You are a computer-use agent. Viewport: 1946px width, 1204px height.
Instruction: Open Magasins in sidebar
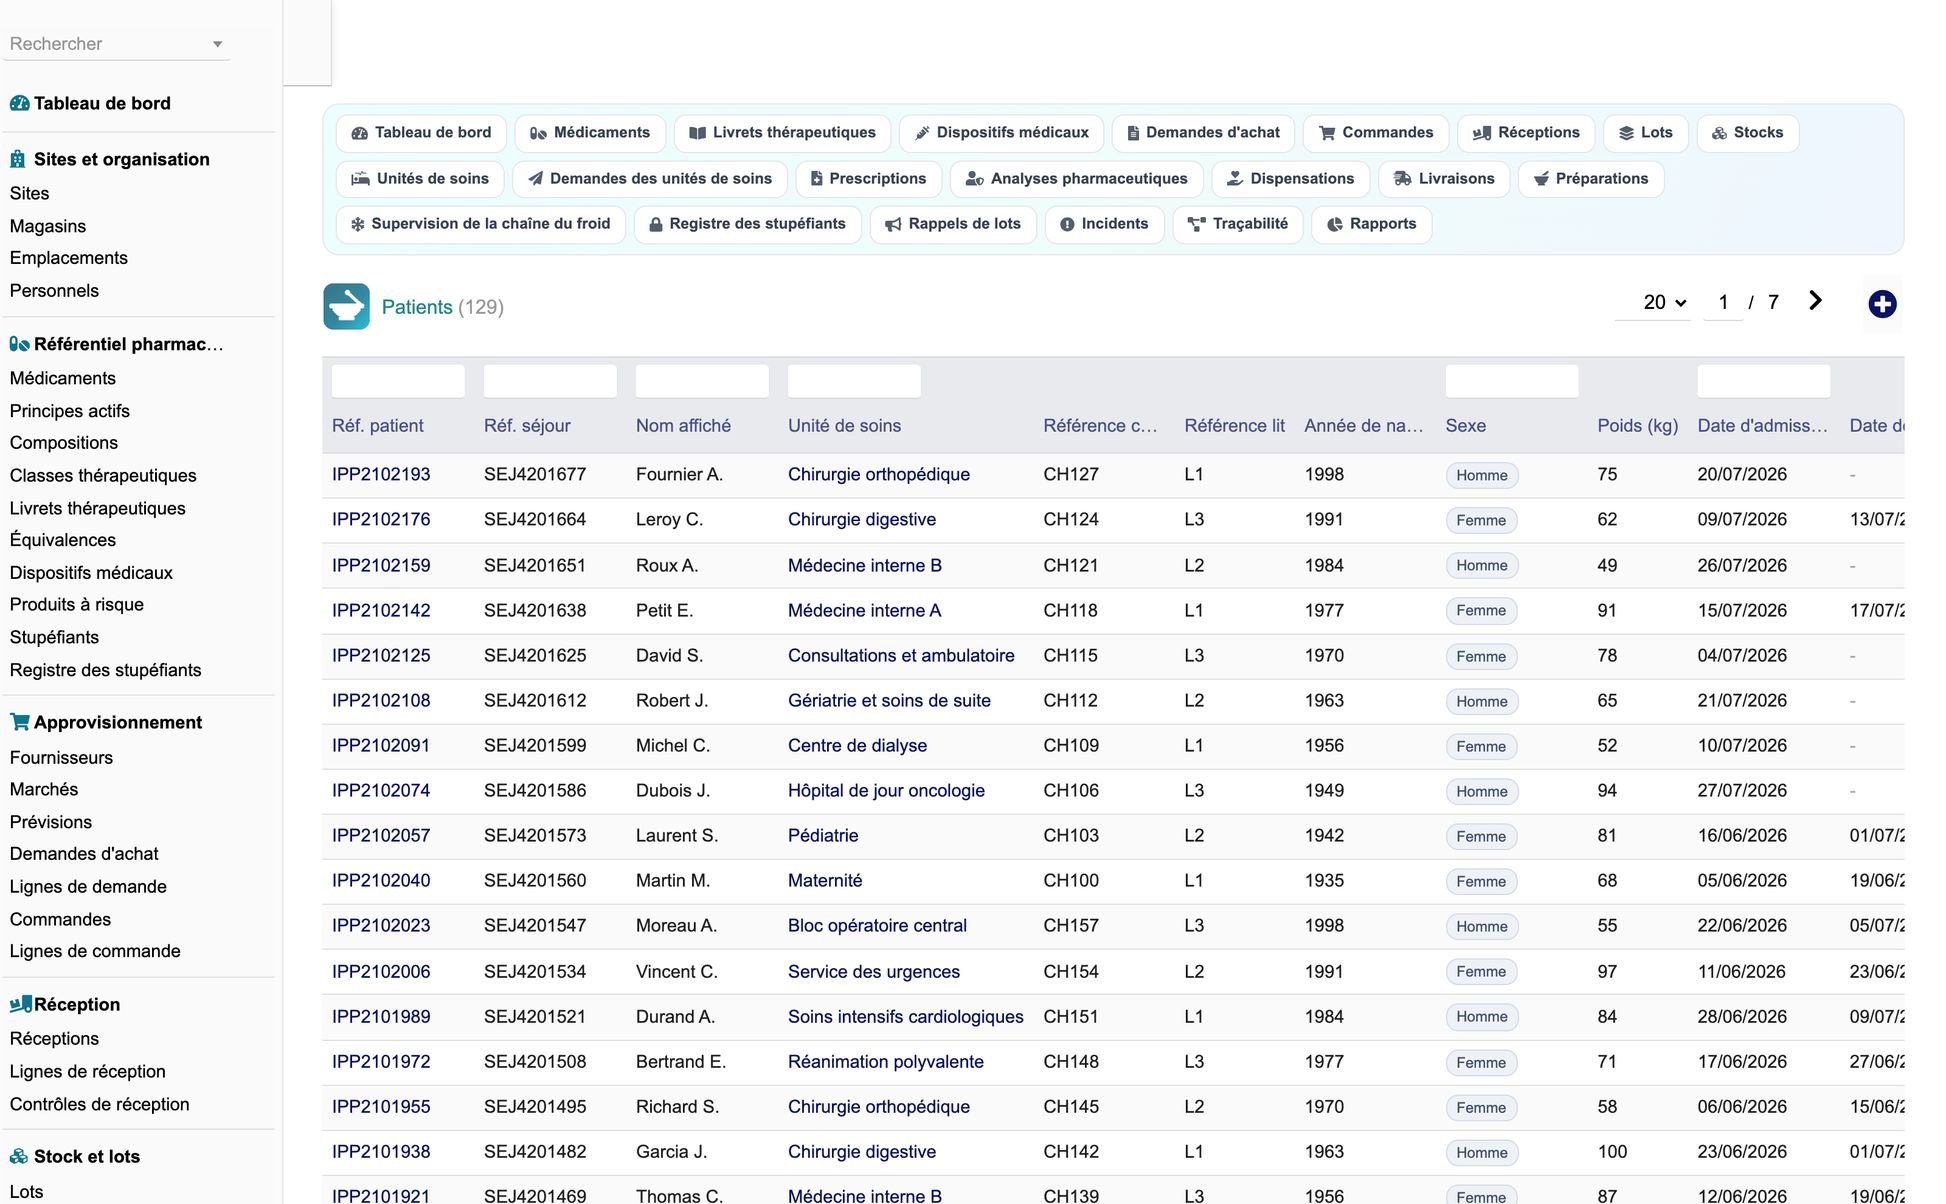click(x=48, y=227)
